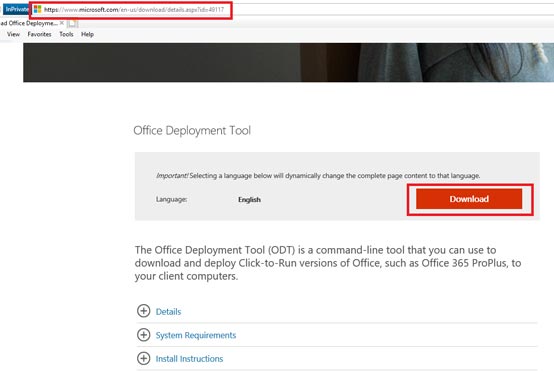
Task: Click the hero banner image
Action: coord(288,63)
